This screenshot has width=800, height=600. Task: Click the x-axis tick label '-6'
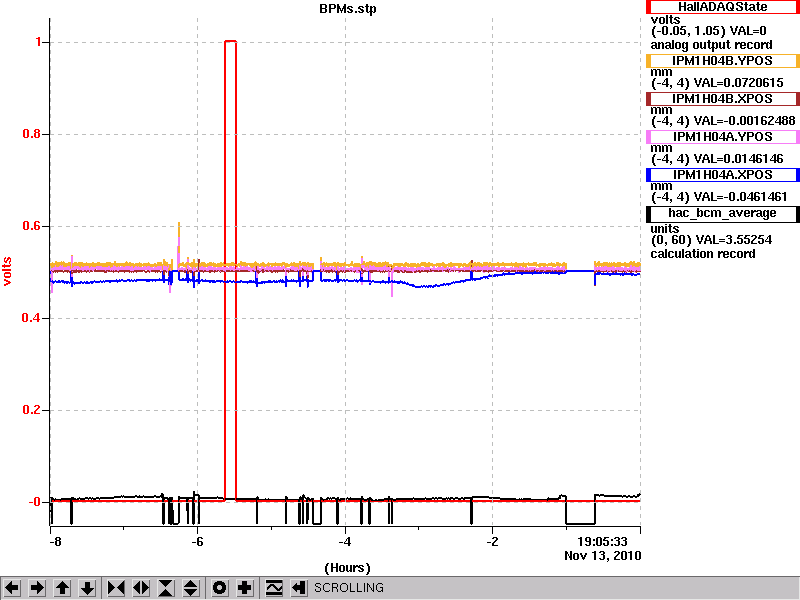click(197, 542)
